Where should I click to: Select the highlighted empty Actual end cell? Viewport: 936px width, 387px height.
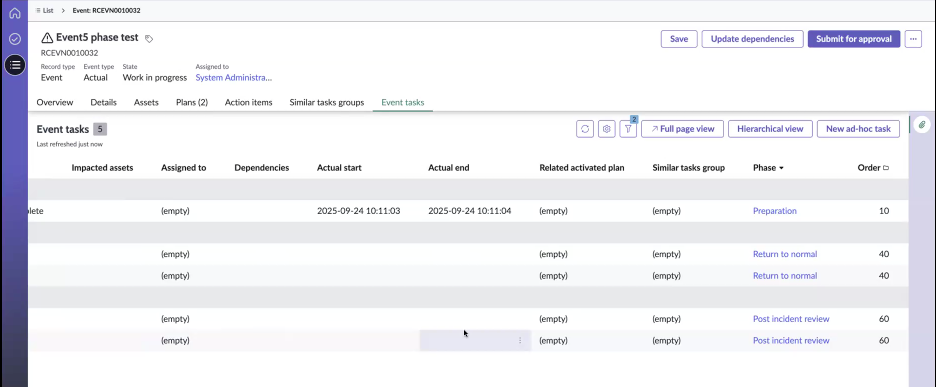475,340
